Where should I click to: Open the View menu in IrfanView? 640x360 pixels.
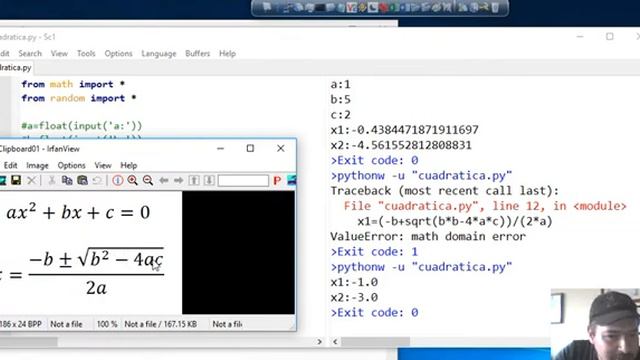pos(103,165)
